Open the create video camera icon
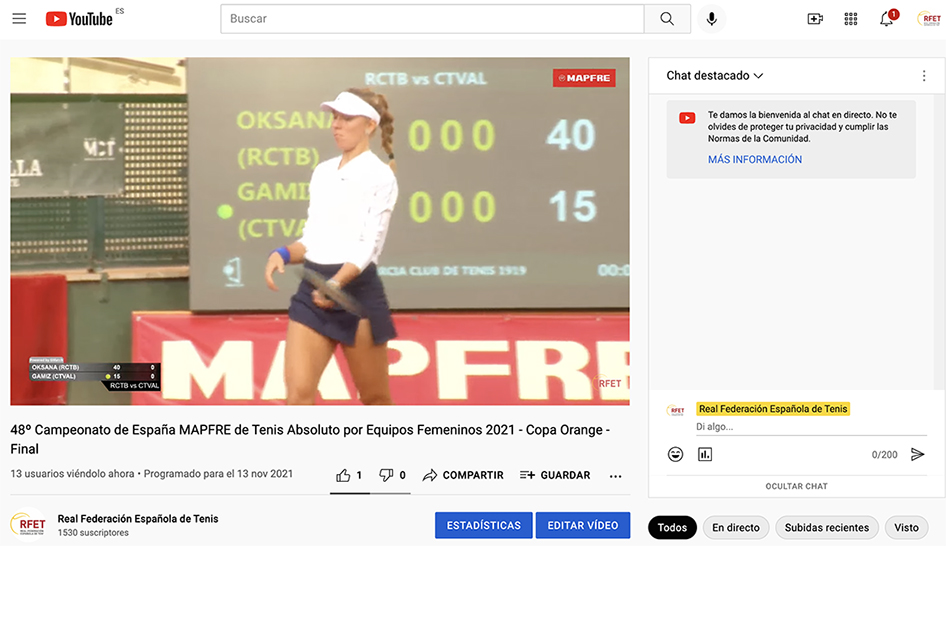The width and height of the screenshot is (946, 630). pos(815,19)
